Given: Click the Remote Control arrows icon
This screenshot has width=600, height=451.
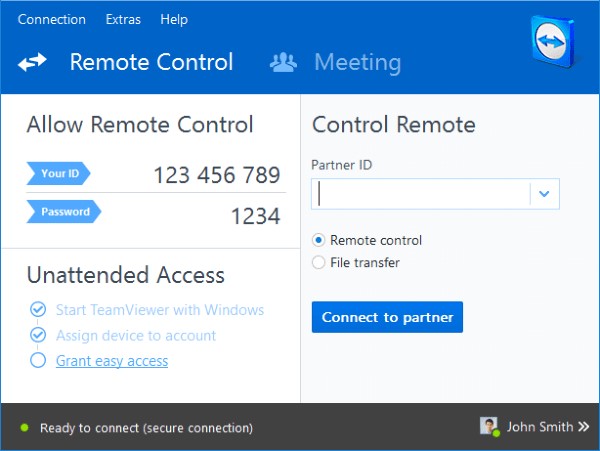Looking at the screenshot, I should tap(33, 62).
